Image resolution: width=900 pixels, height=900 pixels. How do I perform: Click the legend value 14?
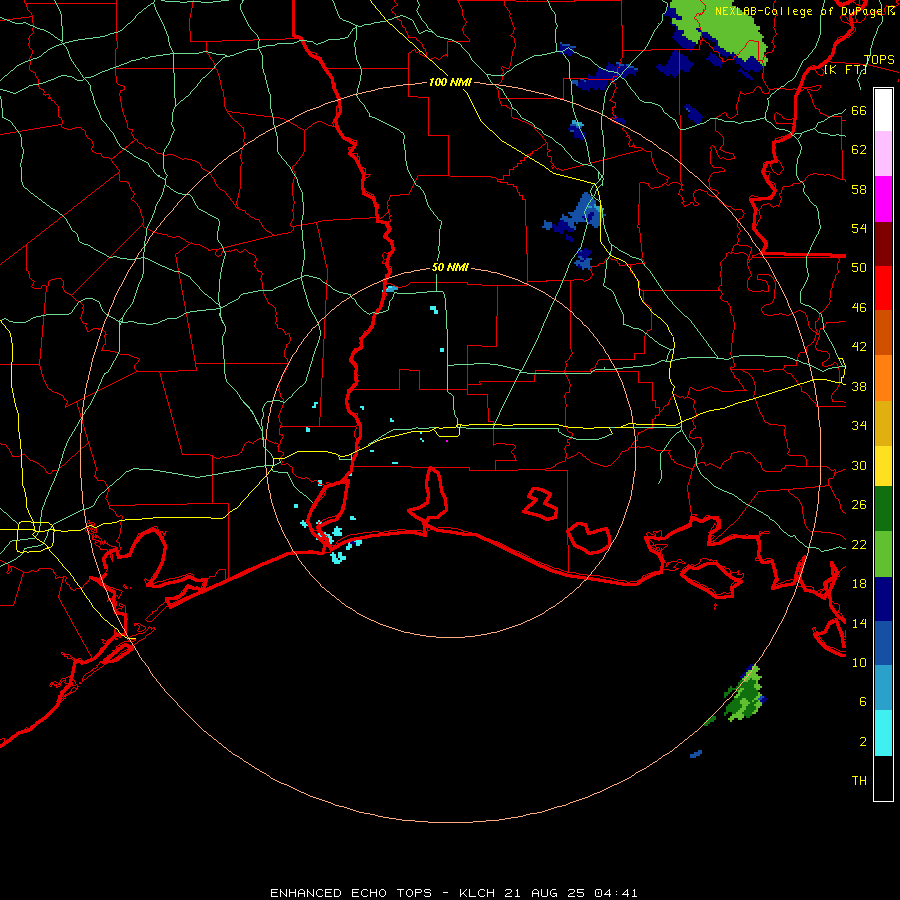coord(859,623)
